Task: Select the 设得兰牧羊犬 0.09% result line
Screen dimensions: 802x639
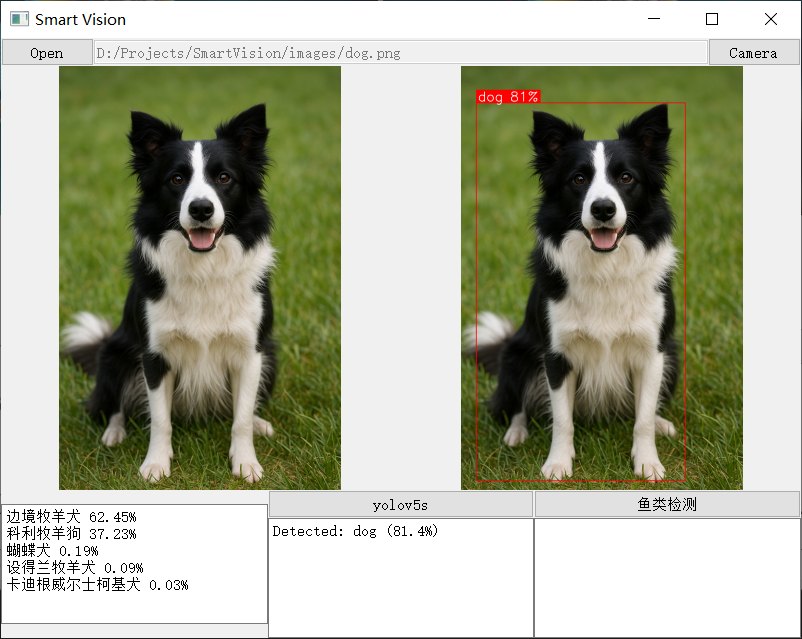Action: [75, 568]
